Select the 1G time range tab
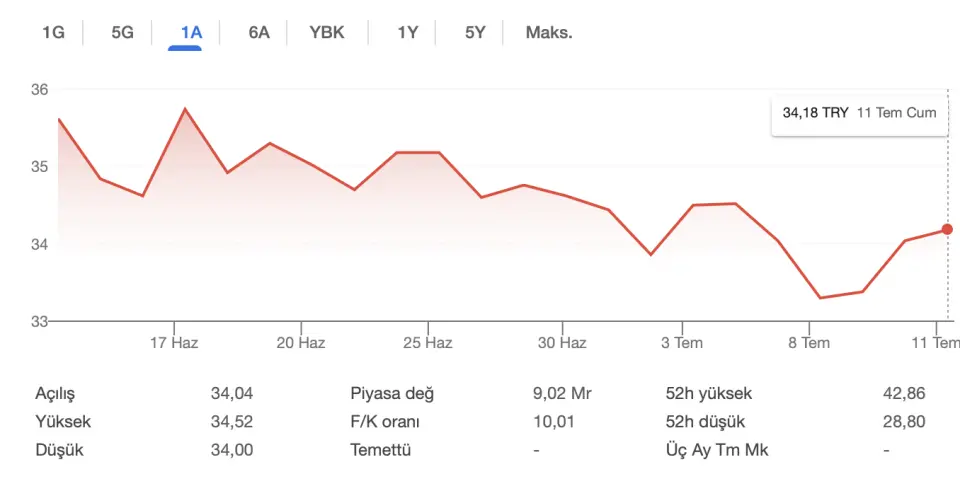 tap(53, 32)
